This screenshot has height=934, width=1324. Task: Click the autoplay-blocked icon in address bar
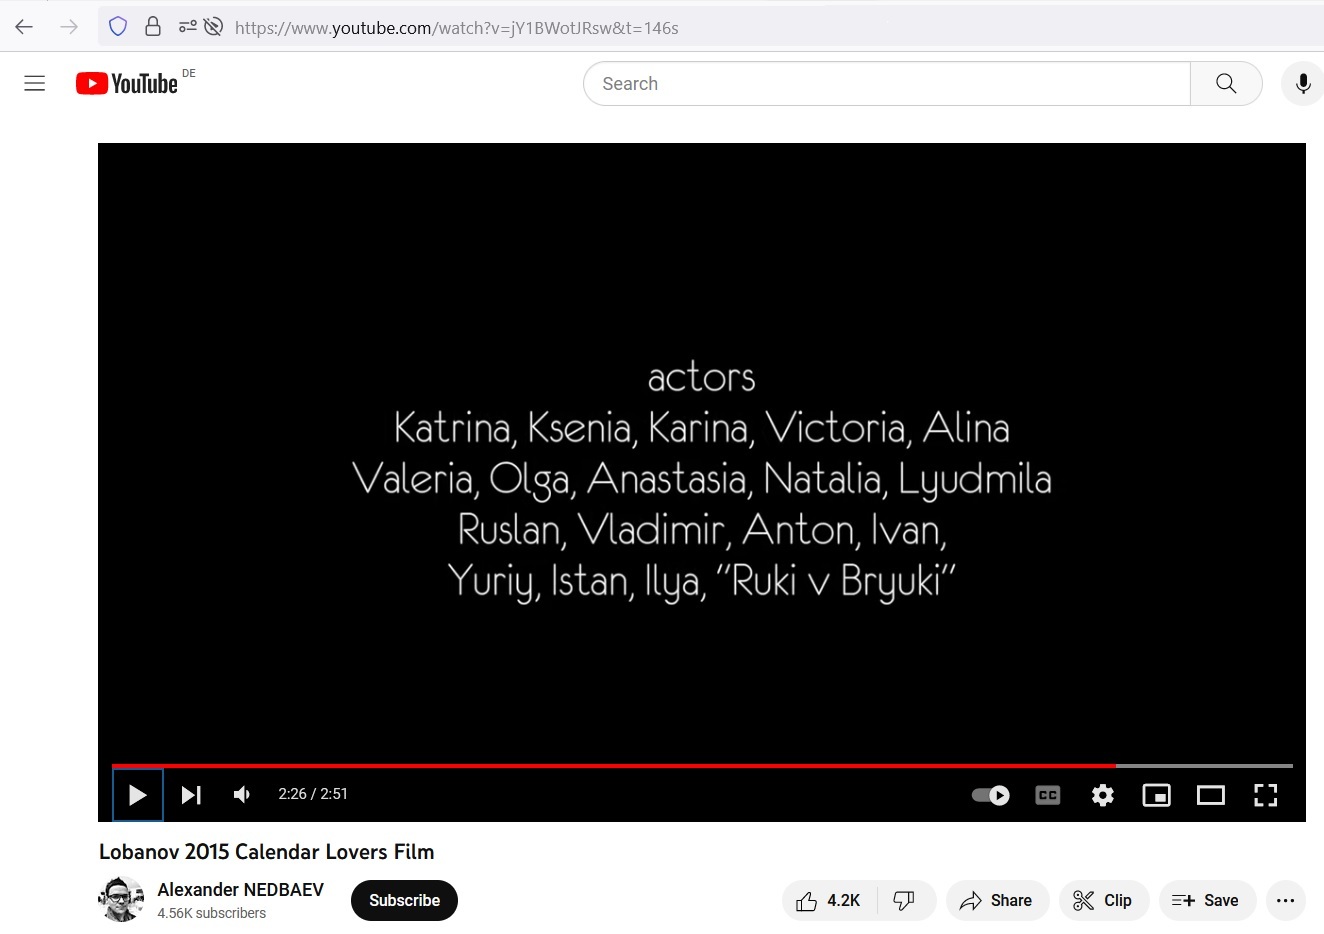[213, 27]
